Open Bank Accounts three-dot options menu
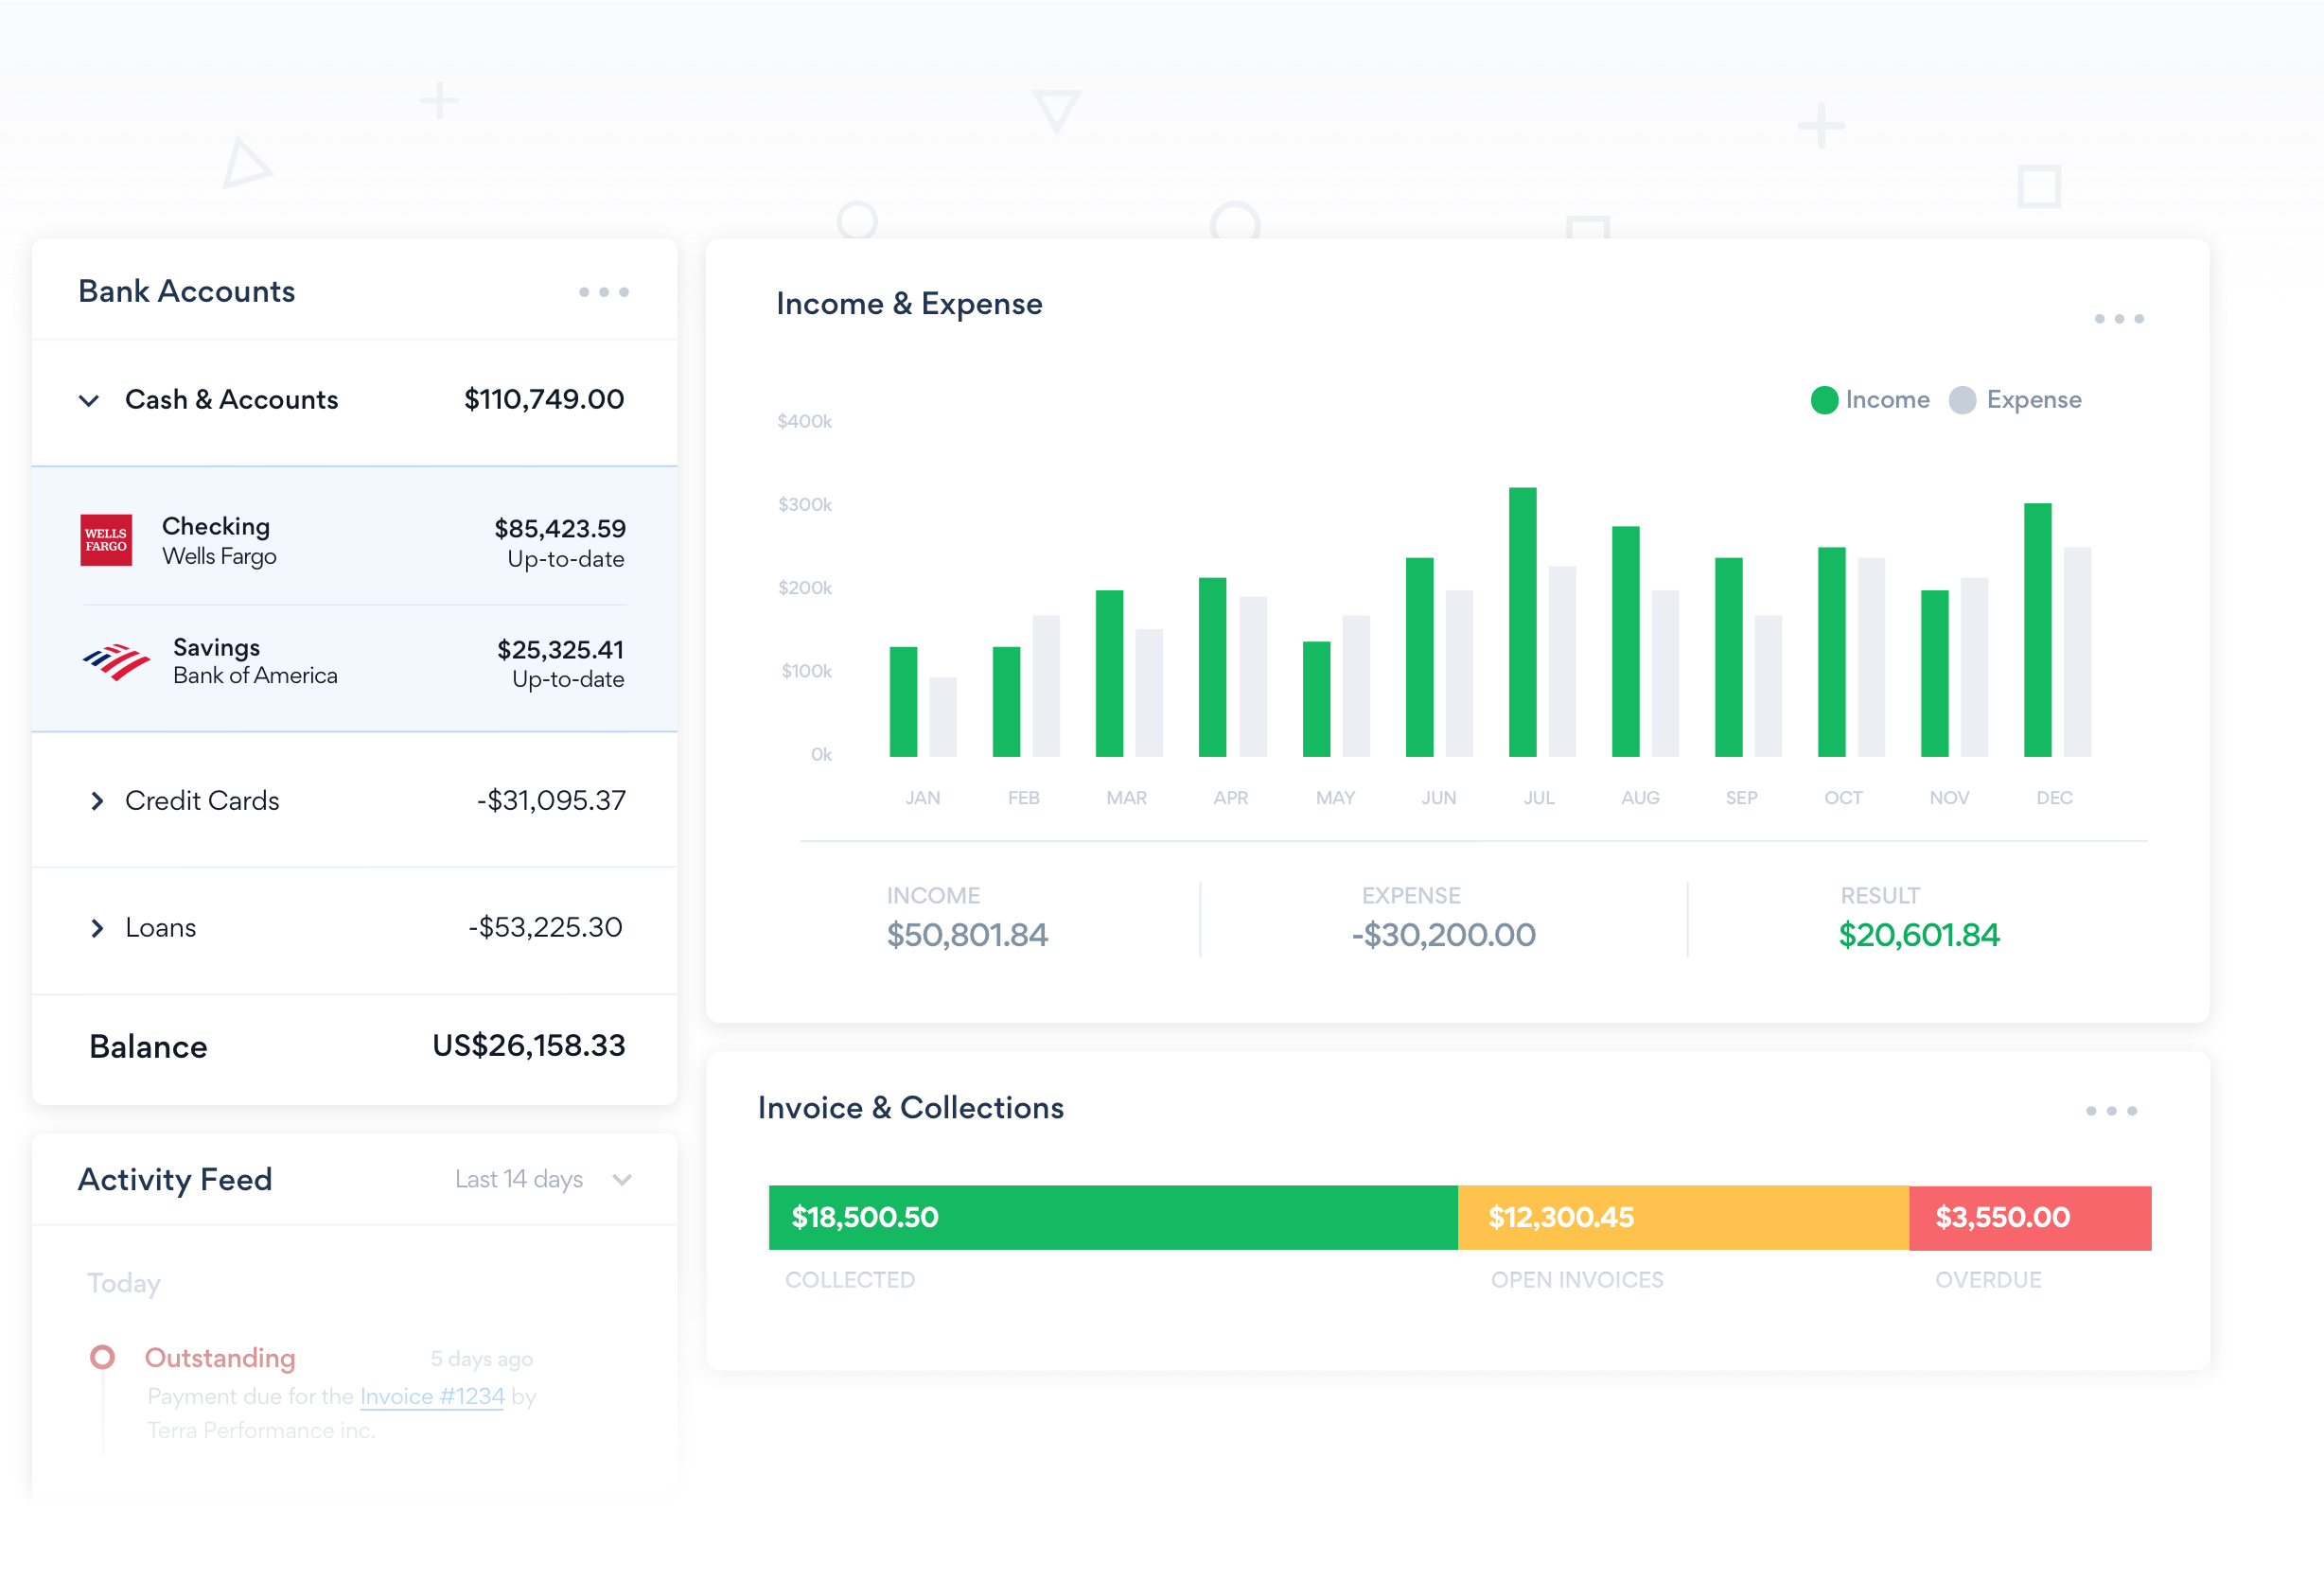This screenshot has width=2324, height=1580. pos(604,292)
